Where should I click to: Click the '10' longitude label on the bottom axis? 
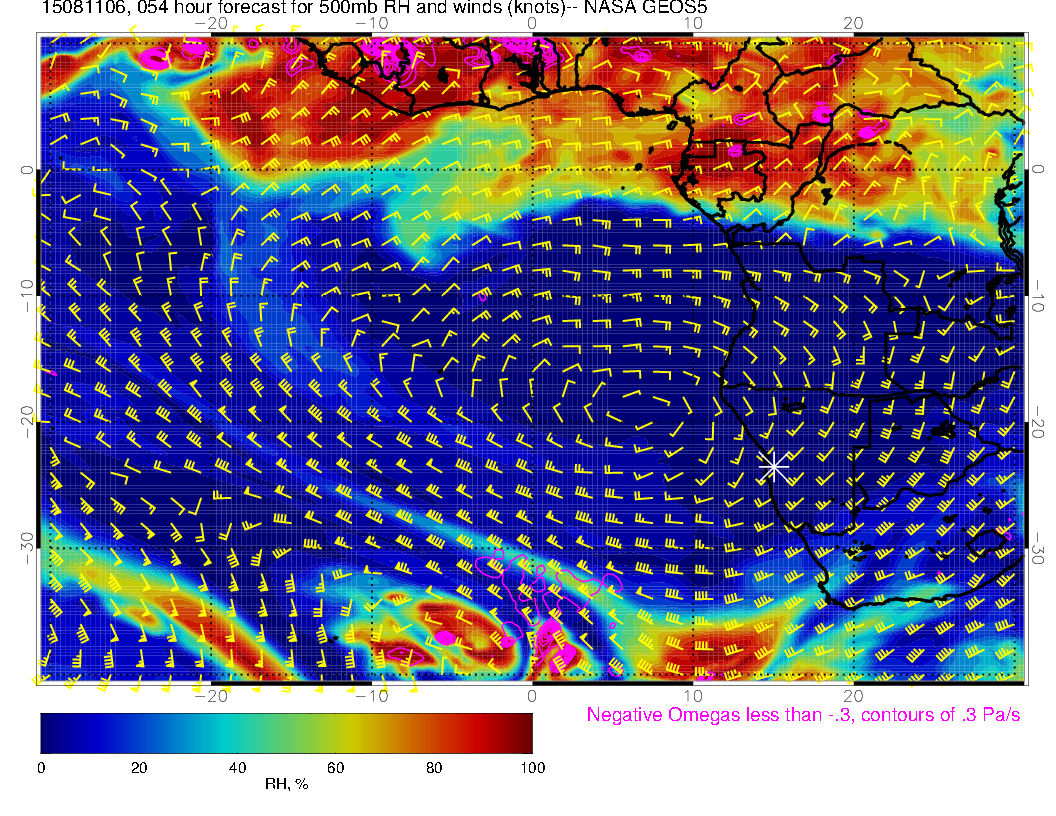tap(693, 696)
